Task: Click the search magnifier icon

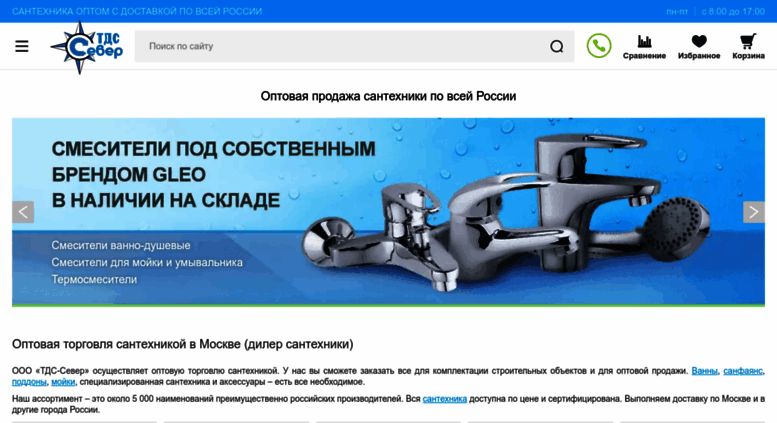Action: (x=556, y=46)
